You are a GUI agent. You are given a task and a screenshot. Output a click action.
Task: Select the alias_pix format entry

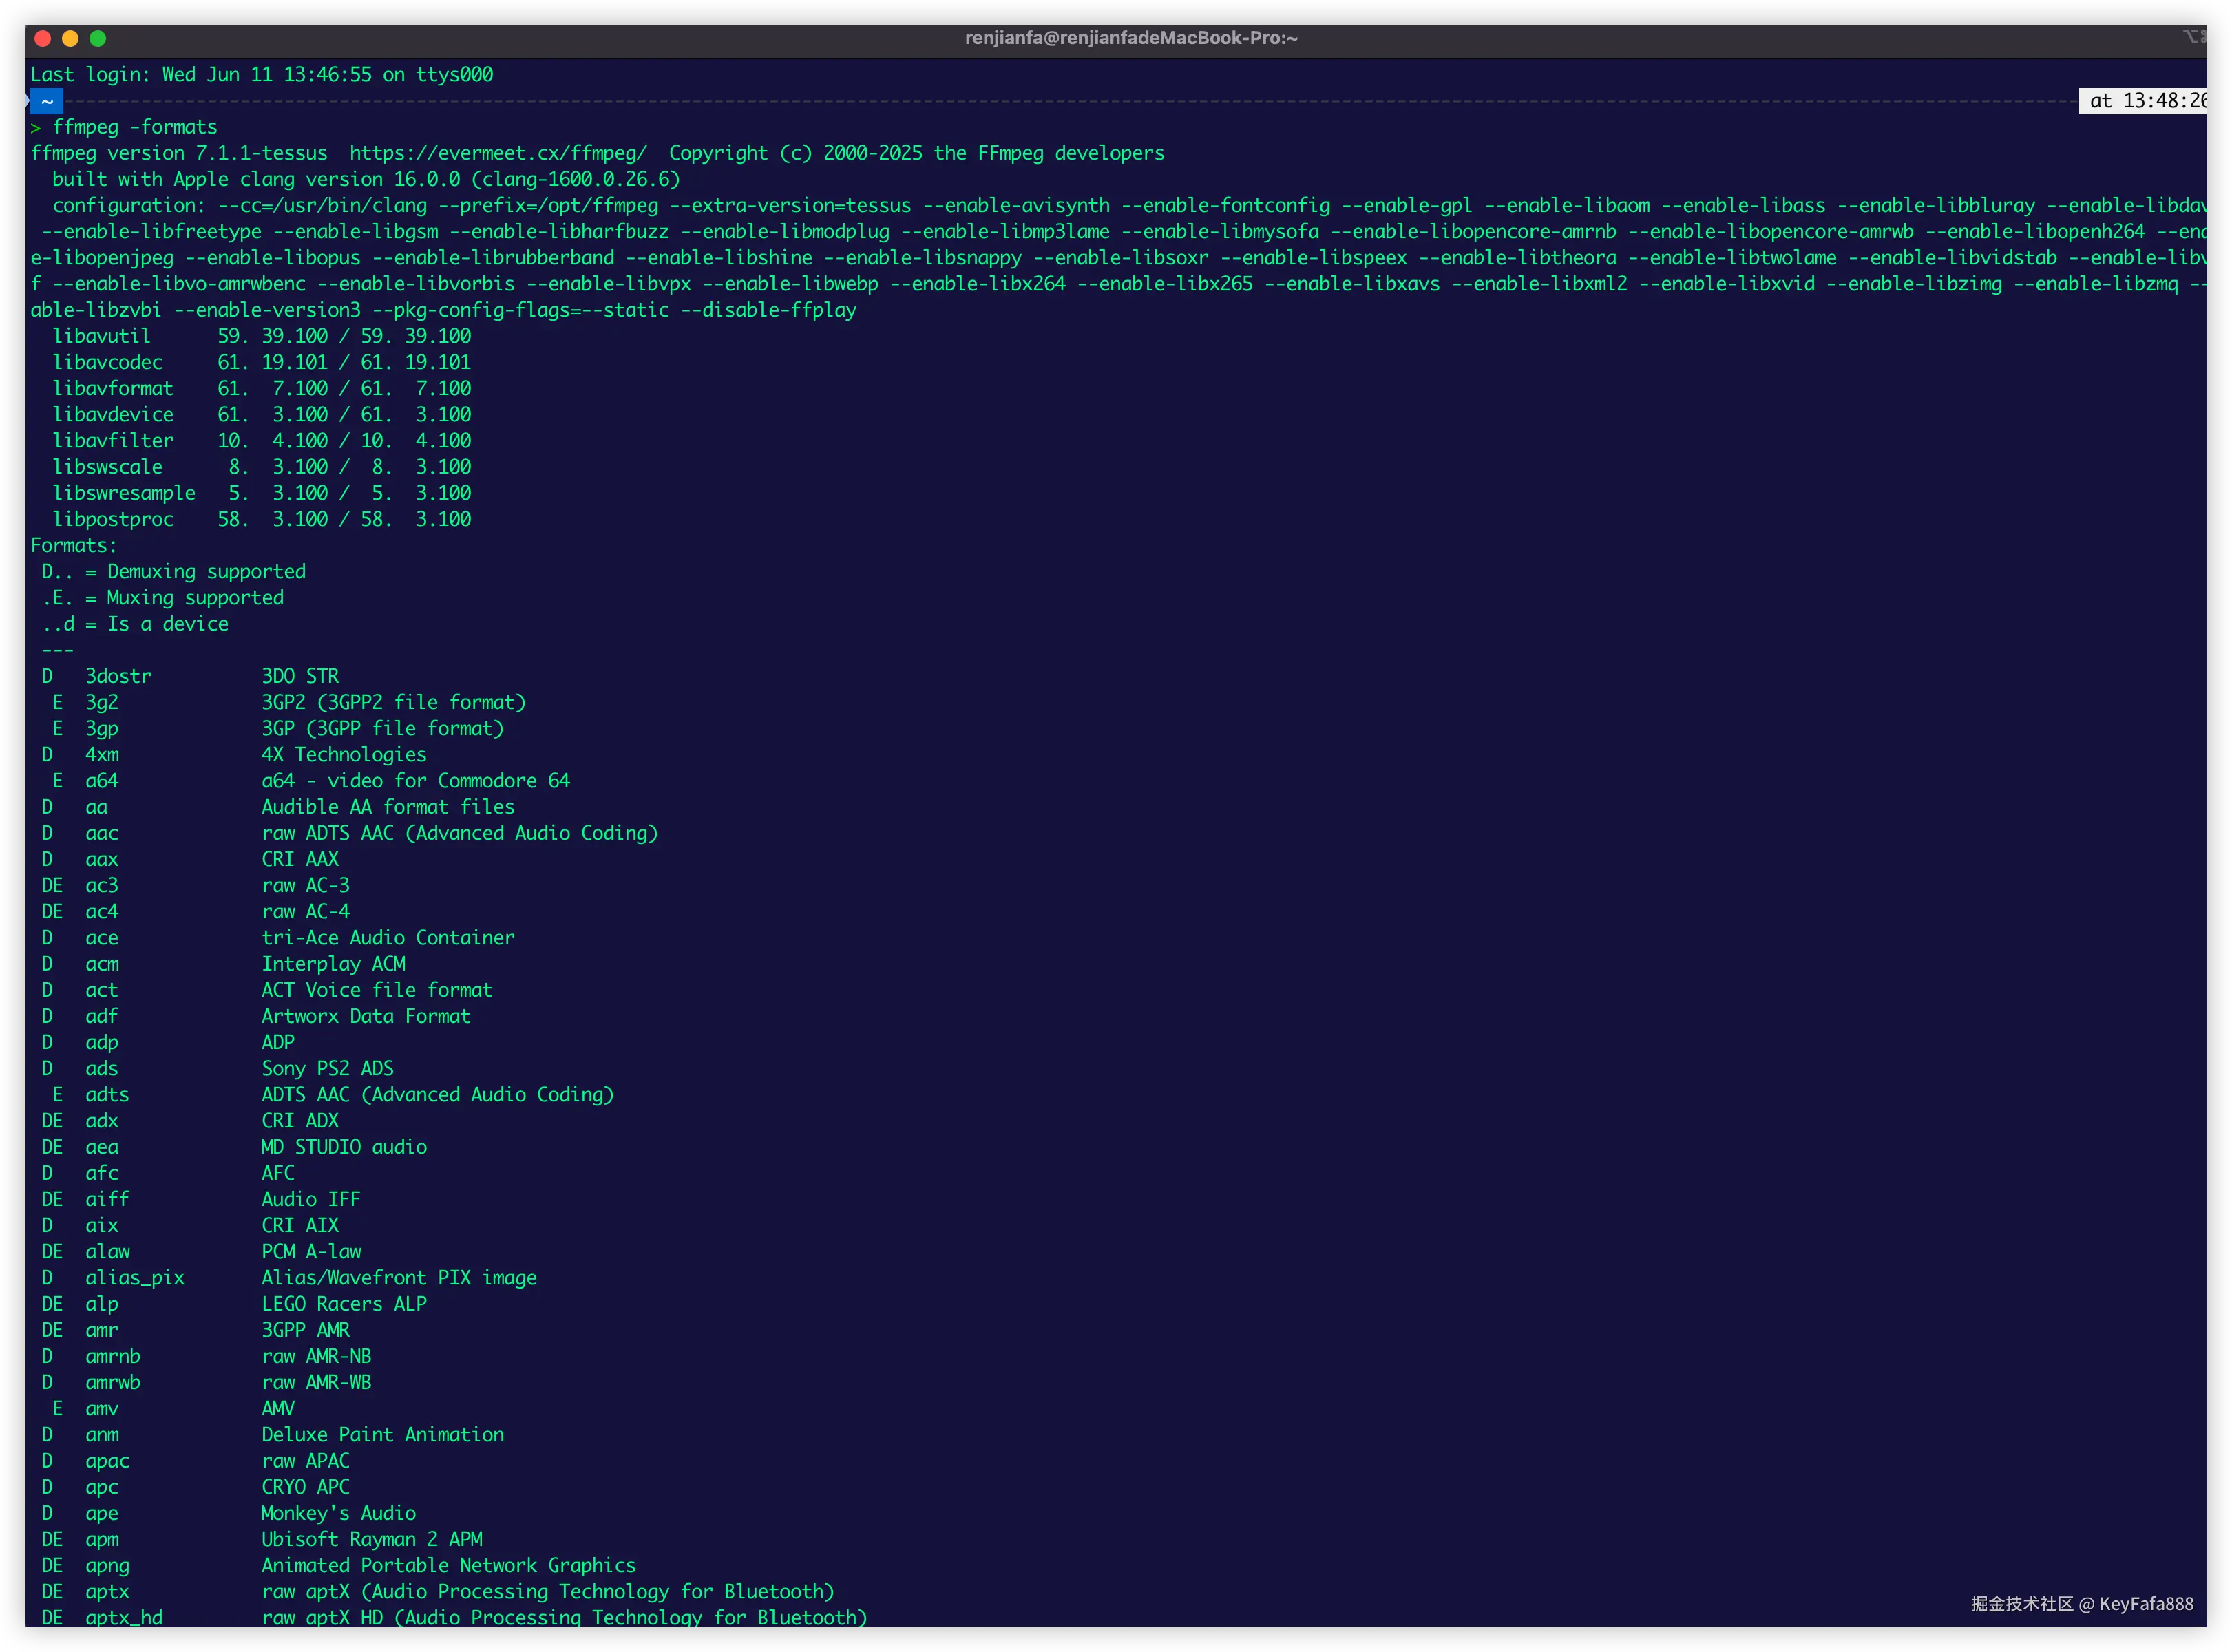pos(135,1277)
